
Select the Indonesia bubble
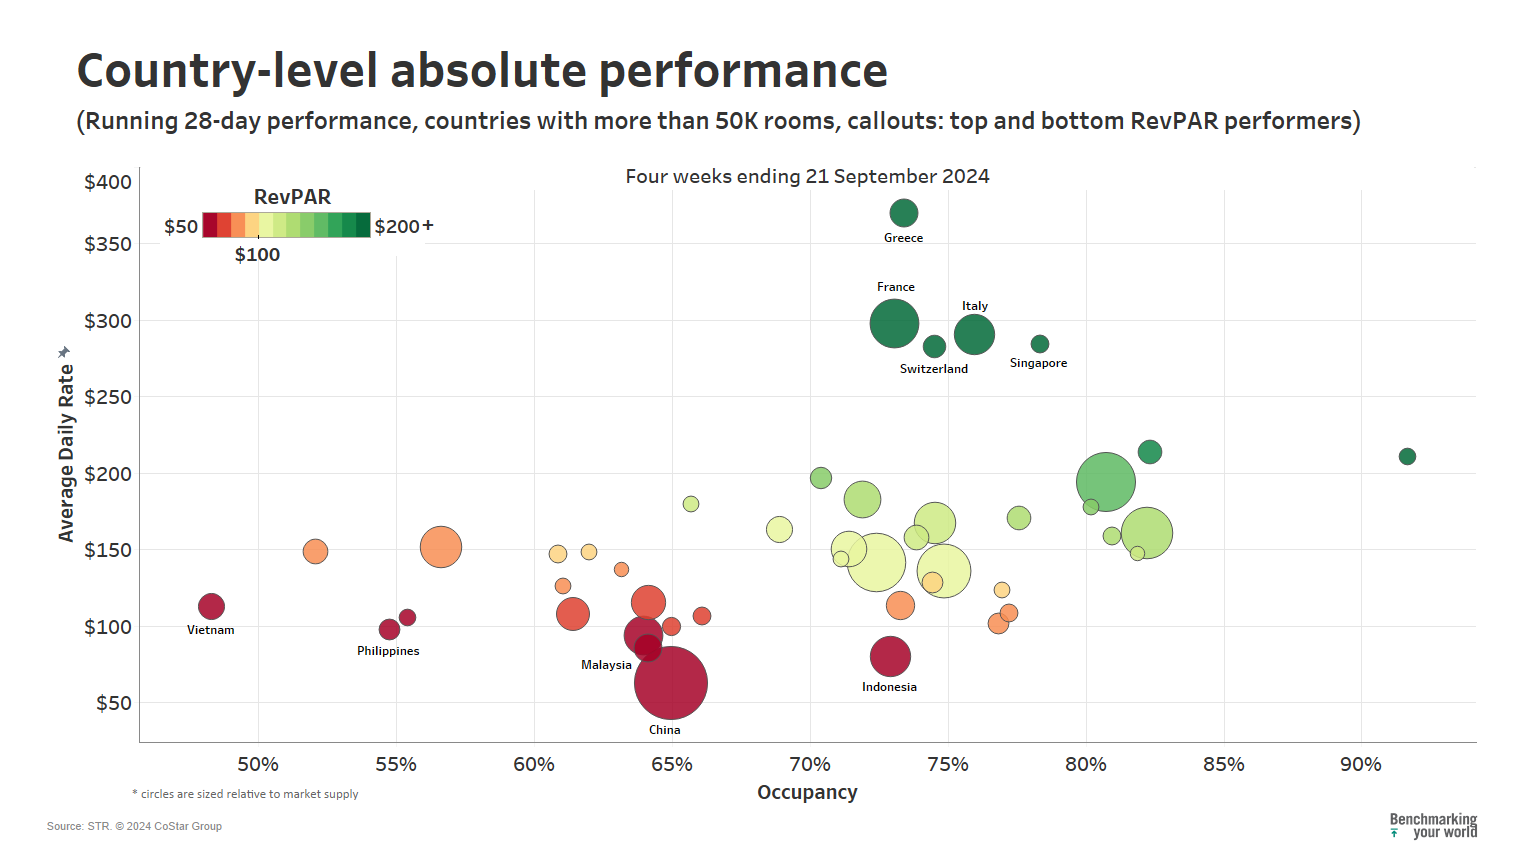point(890,657)
